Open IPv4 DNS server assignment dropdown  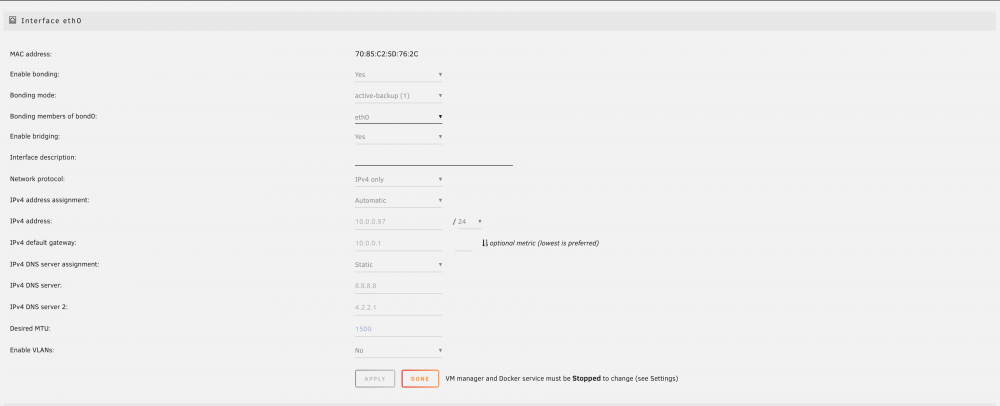point(399,265)
